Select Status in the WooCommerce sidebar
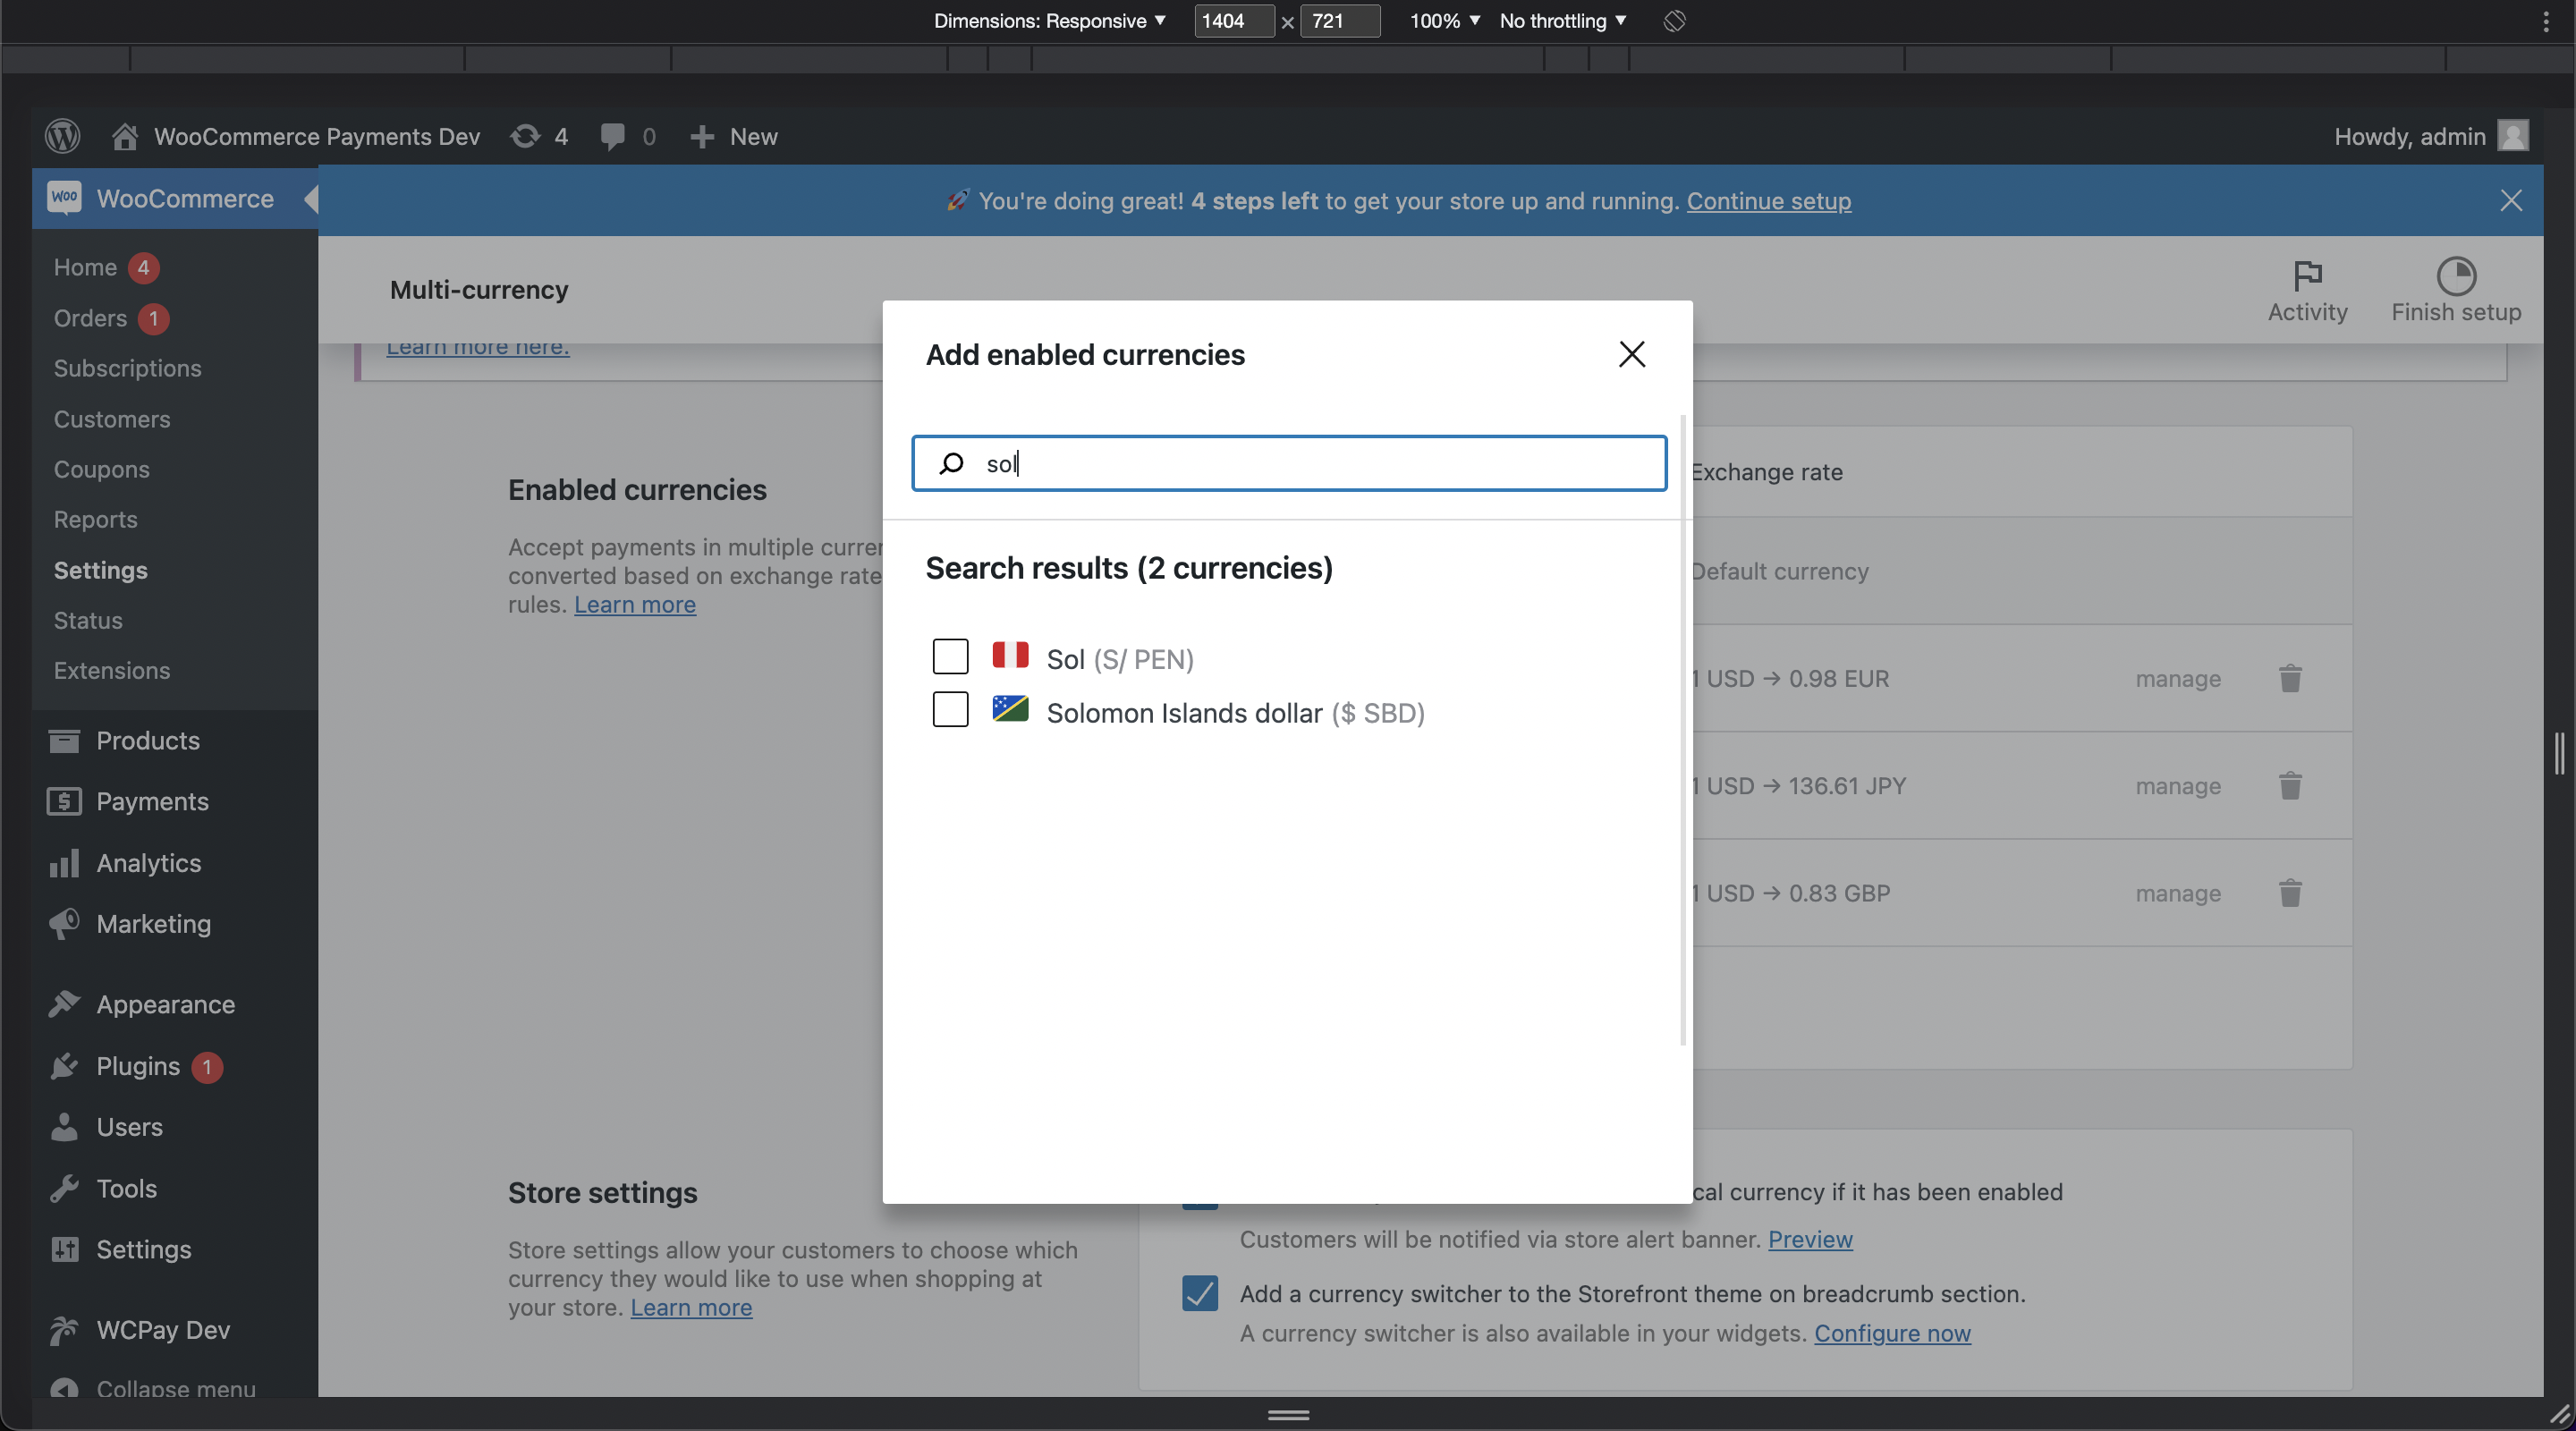 click(88, 620)
